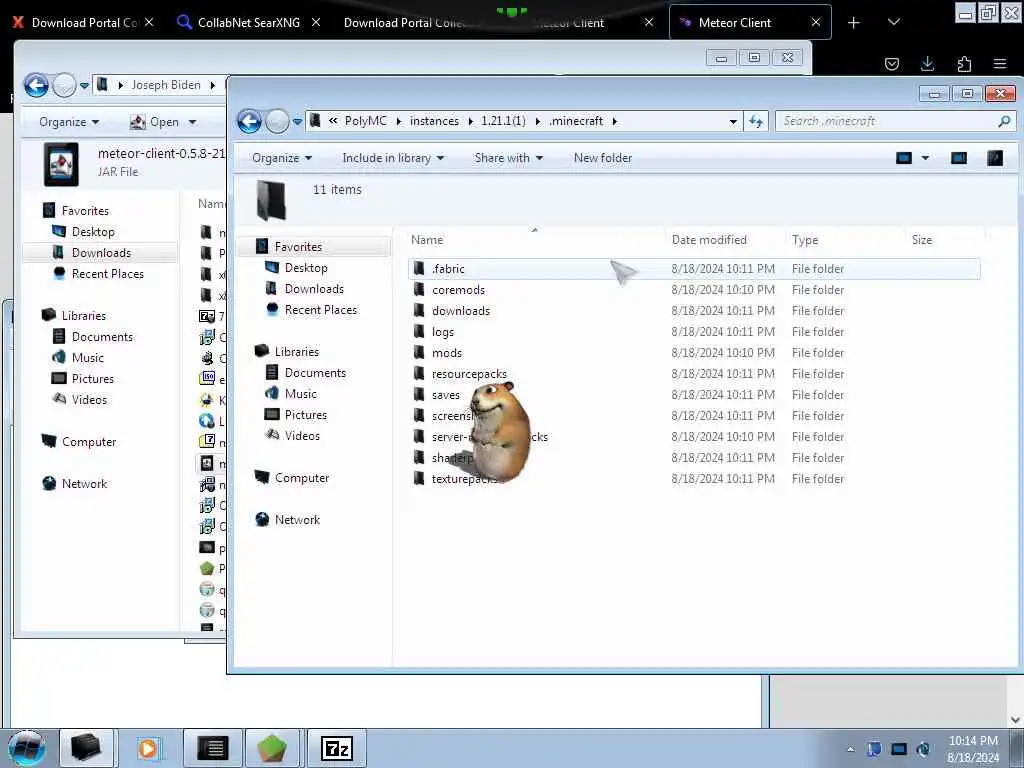Sort by Name column
This screenshot has height=768, width=1024.
[x=426, y=240]
